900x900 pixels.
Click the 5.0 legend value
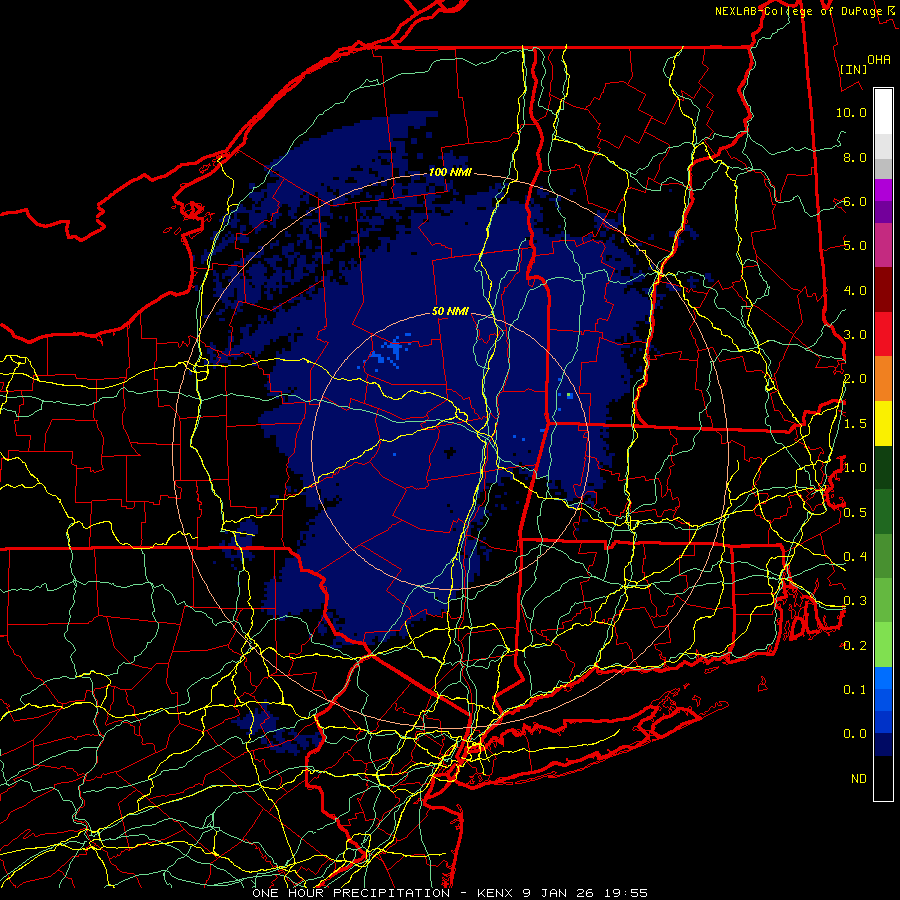(x=855, y=246)
